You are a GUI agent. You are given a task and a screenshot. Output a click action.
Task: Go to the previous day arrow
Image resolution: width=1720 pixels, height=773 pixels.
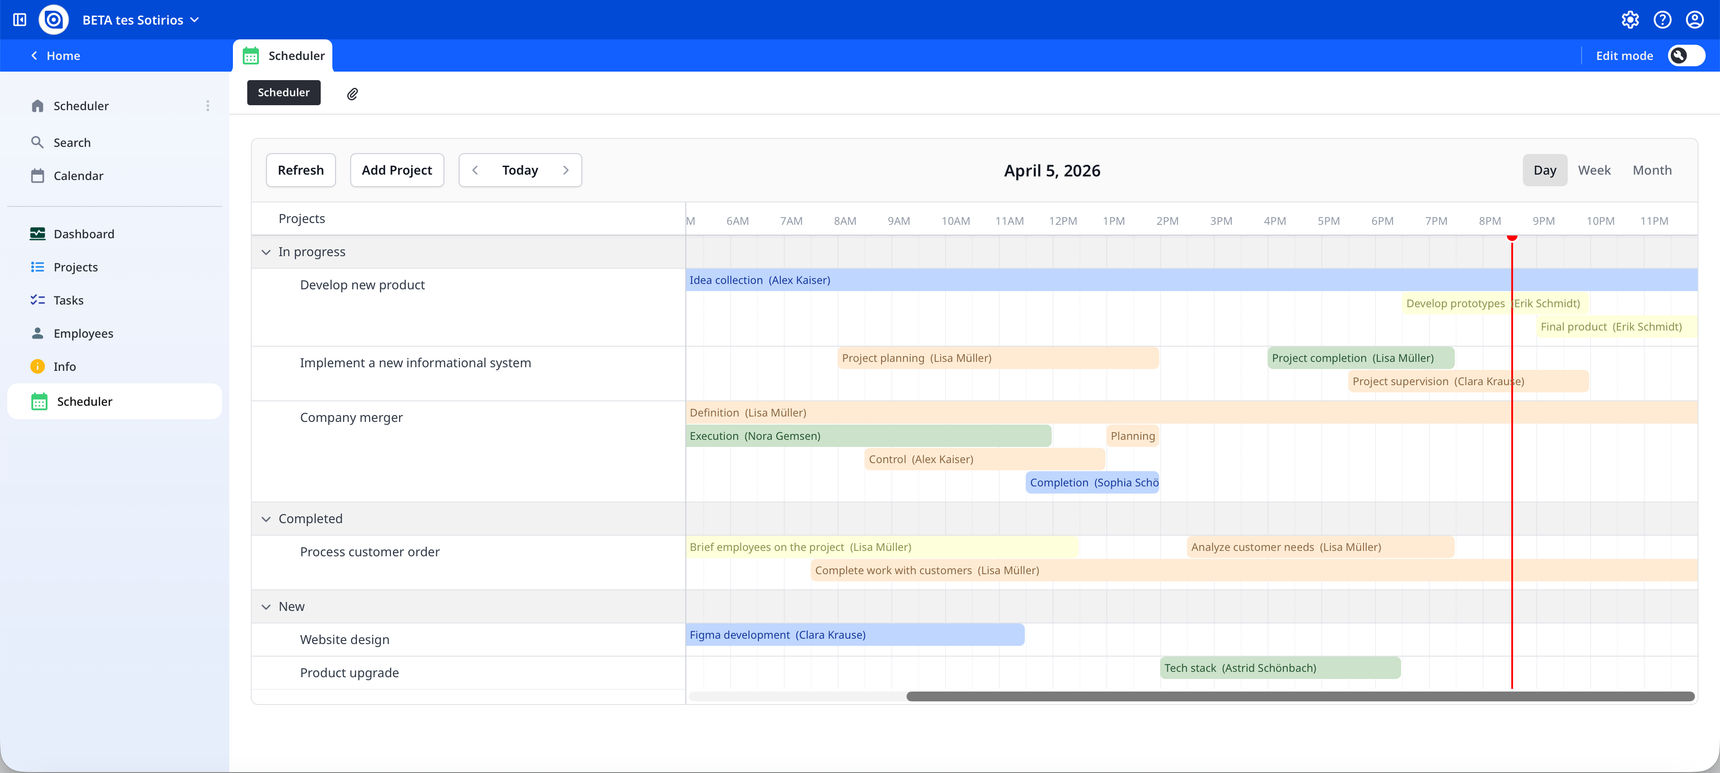[x=475, y=170]
